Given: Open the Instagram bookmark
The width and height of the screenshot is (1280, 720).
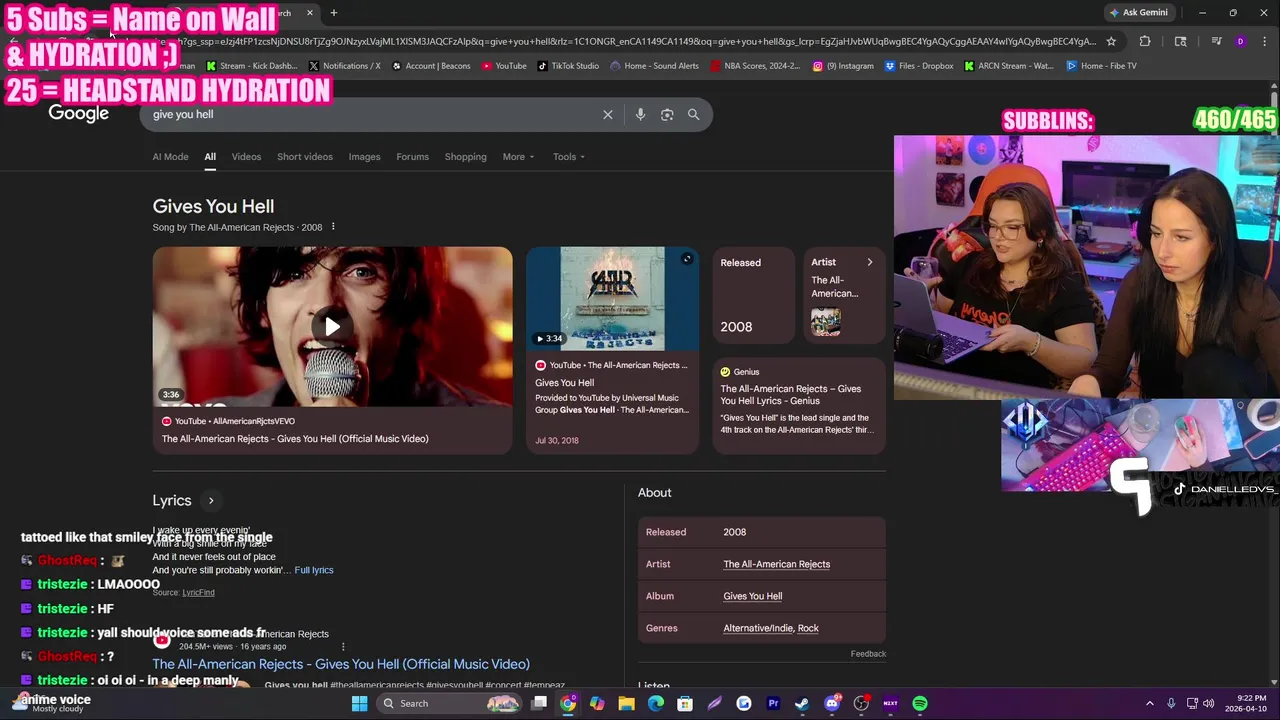Looking at the screenshot, I should tap(842, 66).
